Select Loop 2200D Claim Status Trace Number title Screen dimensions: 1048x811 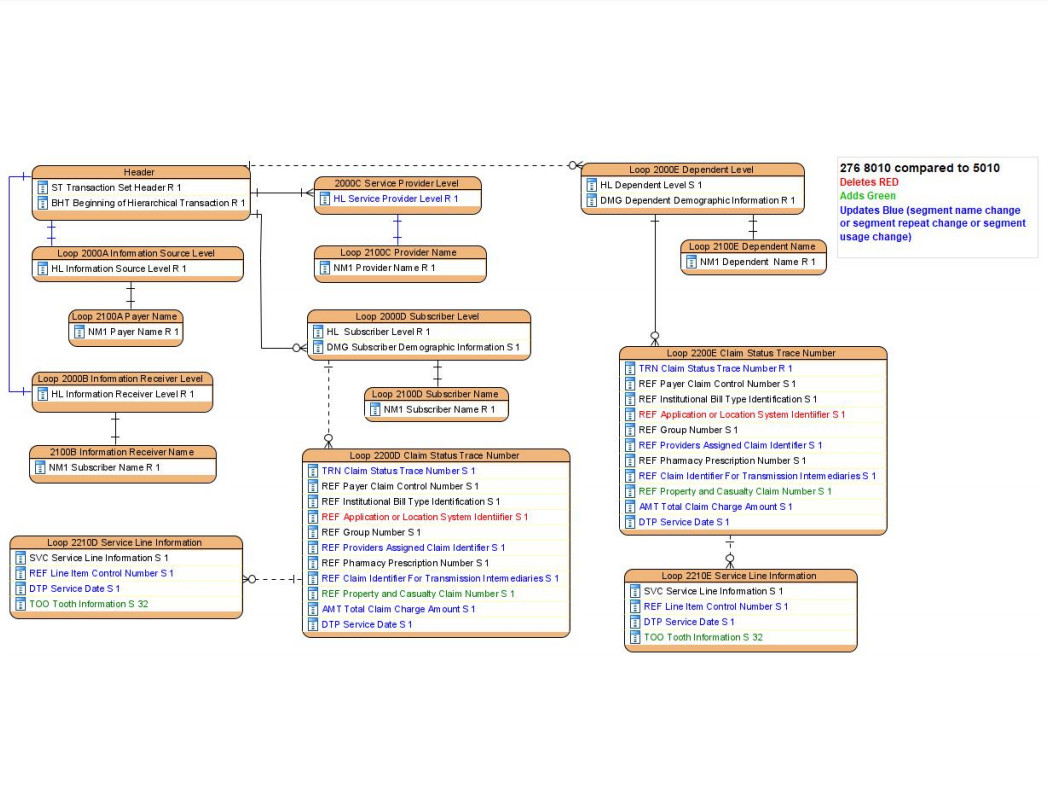(x=434, y=455)
